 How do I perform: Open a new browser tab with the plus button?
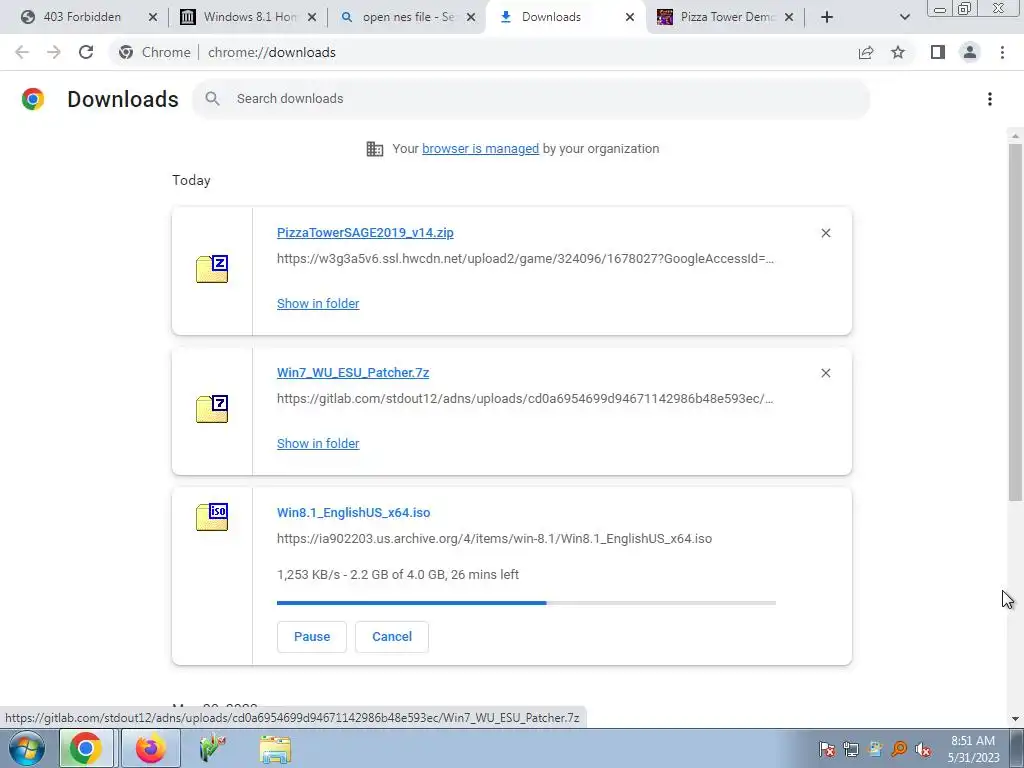827,17
